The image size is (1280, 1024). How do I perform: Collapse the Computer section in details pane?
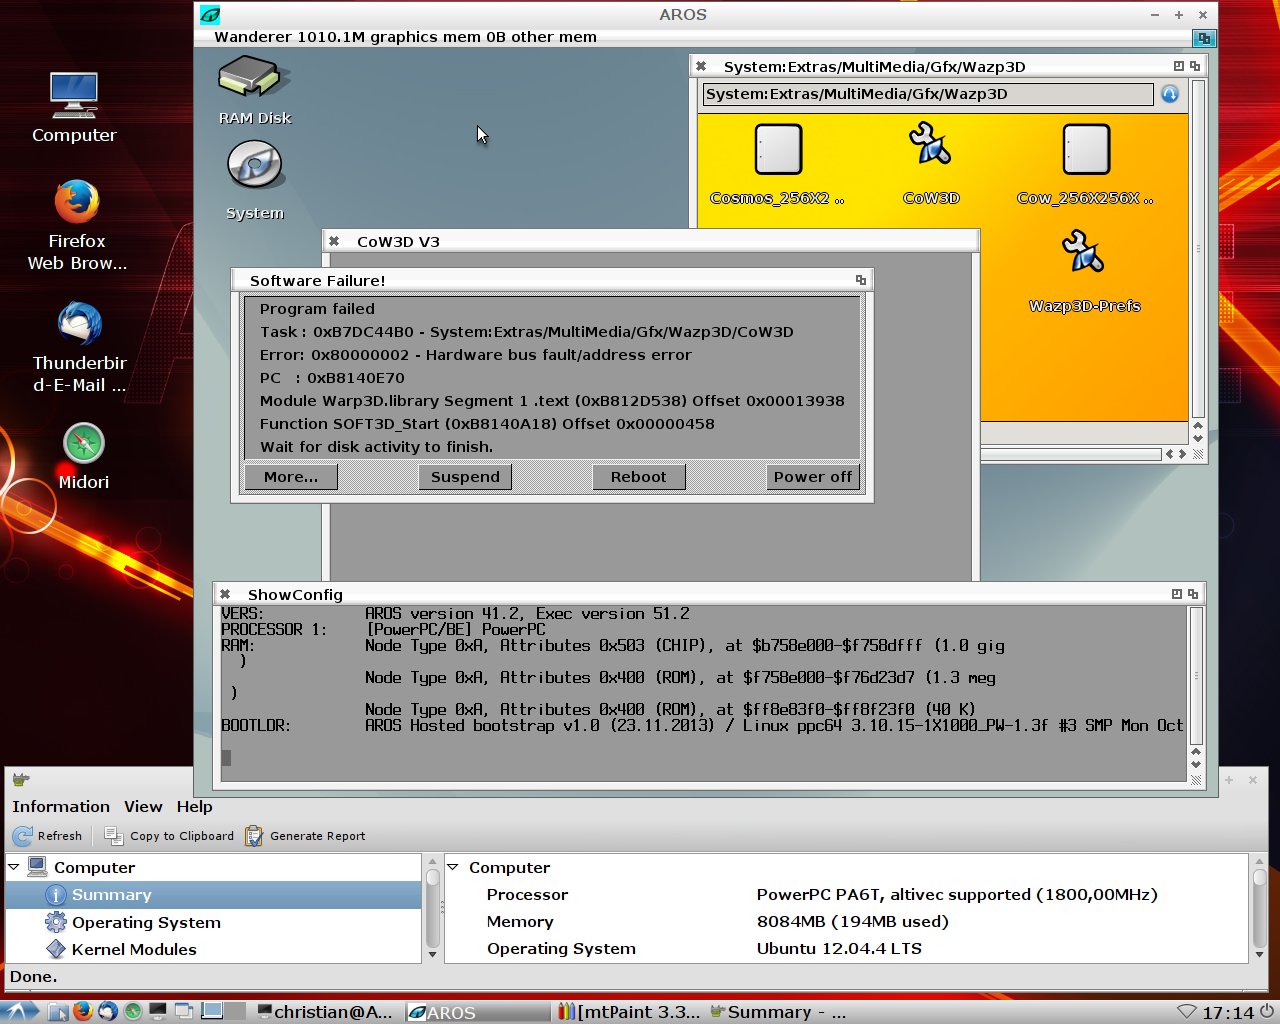tap(453, 867)
